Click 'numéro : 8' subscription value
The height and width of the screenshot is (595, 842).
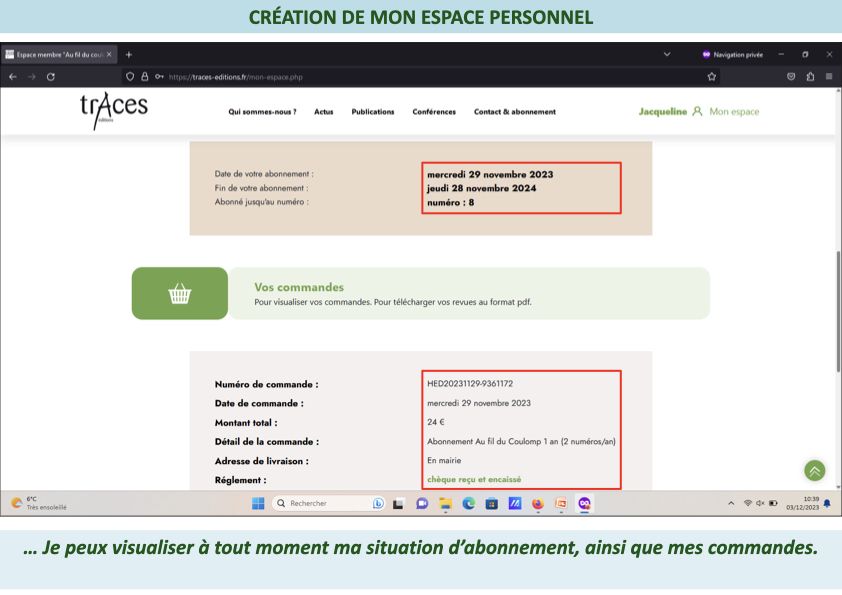(x=451, y=202)
